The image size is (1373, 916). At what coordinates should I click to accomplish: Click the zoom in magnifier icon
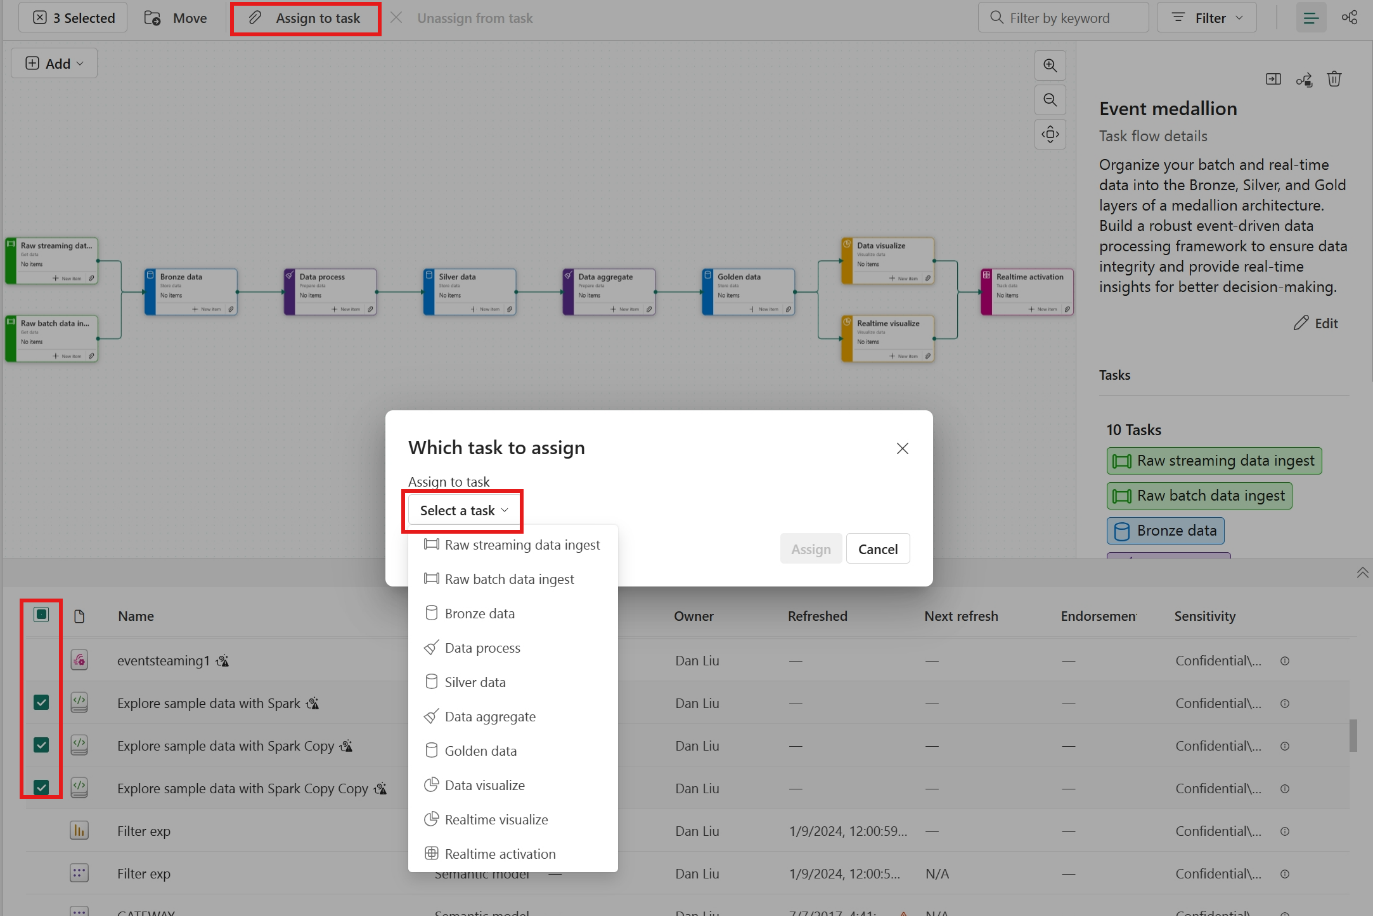[1050, 65]
